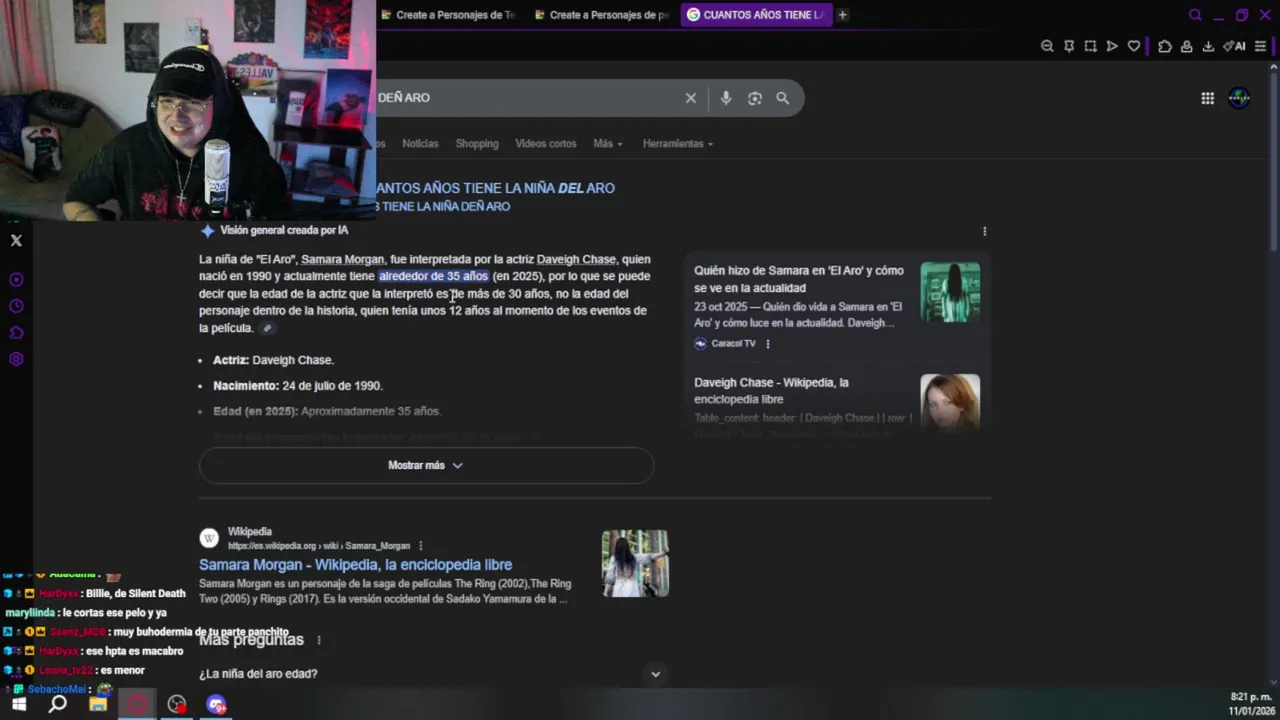Open the easy setup sliders icon
Screen dimensions: 1280x720
(x=1260, y=46)
